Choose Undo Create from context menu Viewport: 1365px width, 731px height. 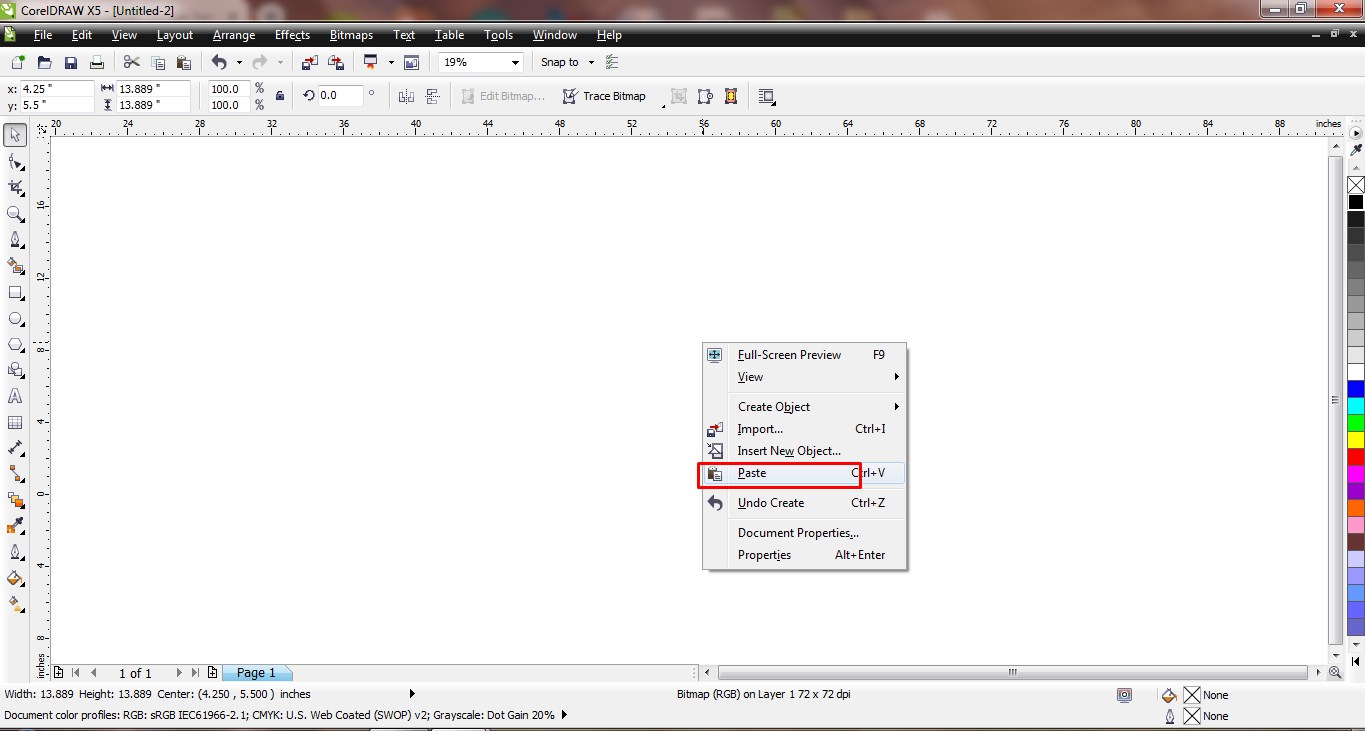[804, 503]
